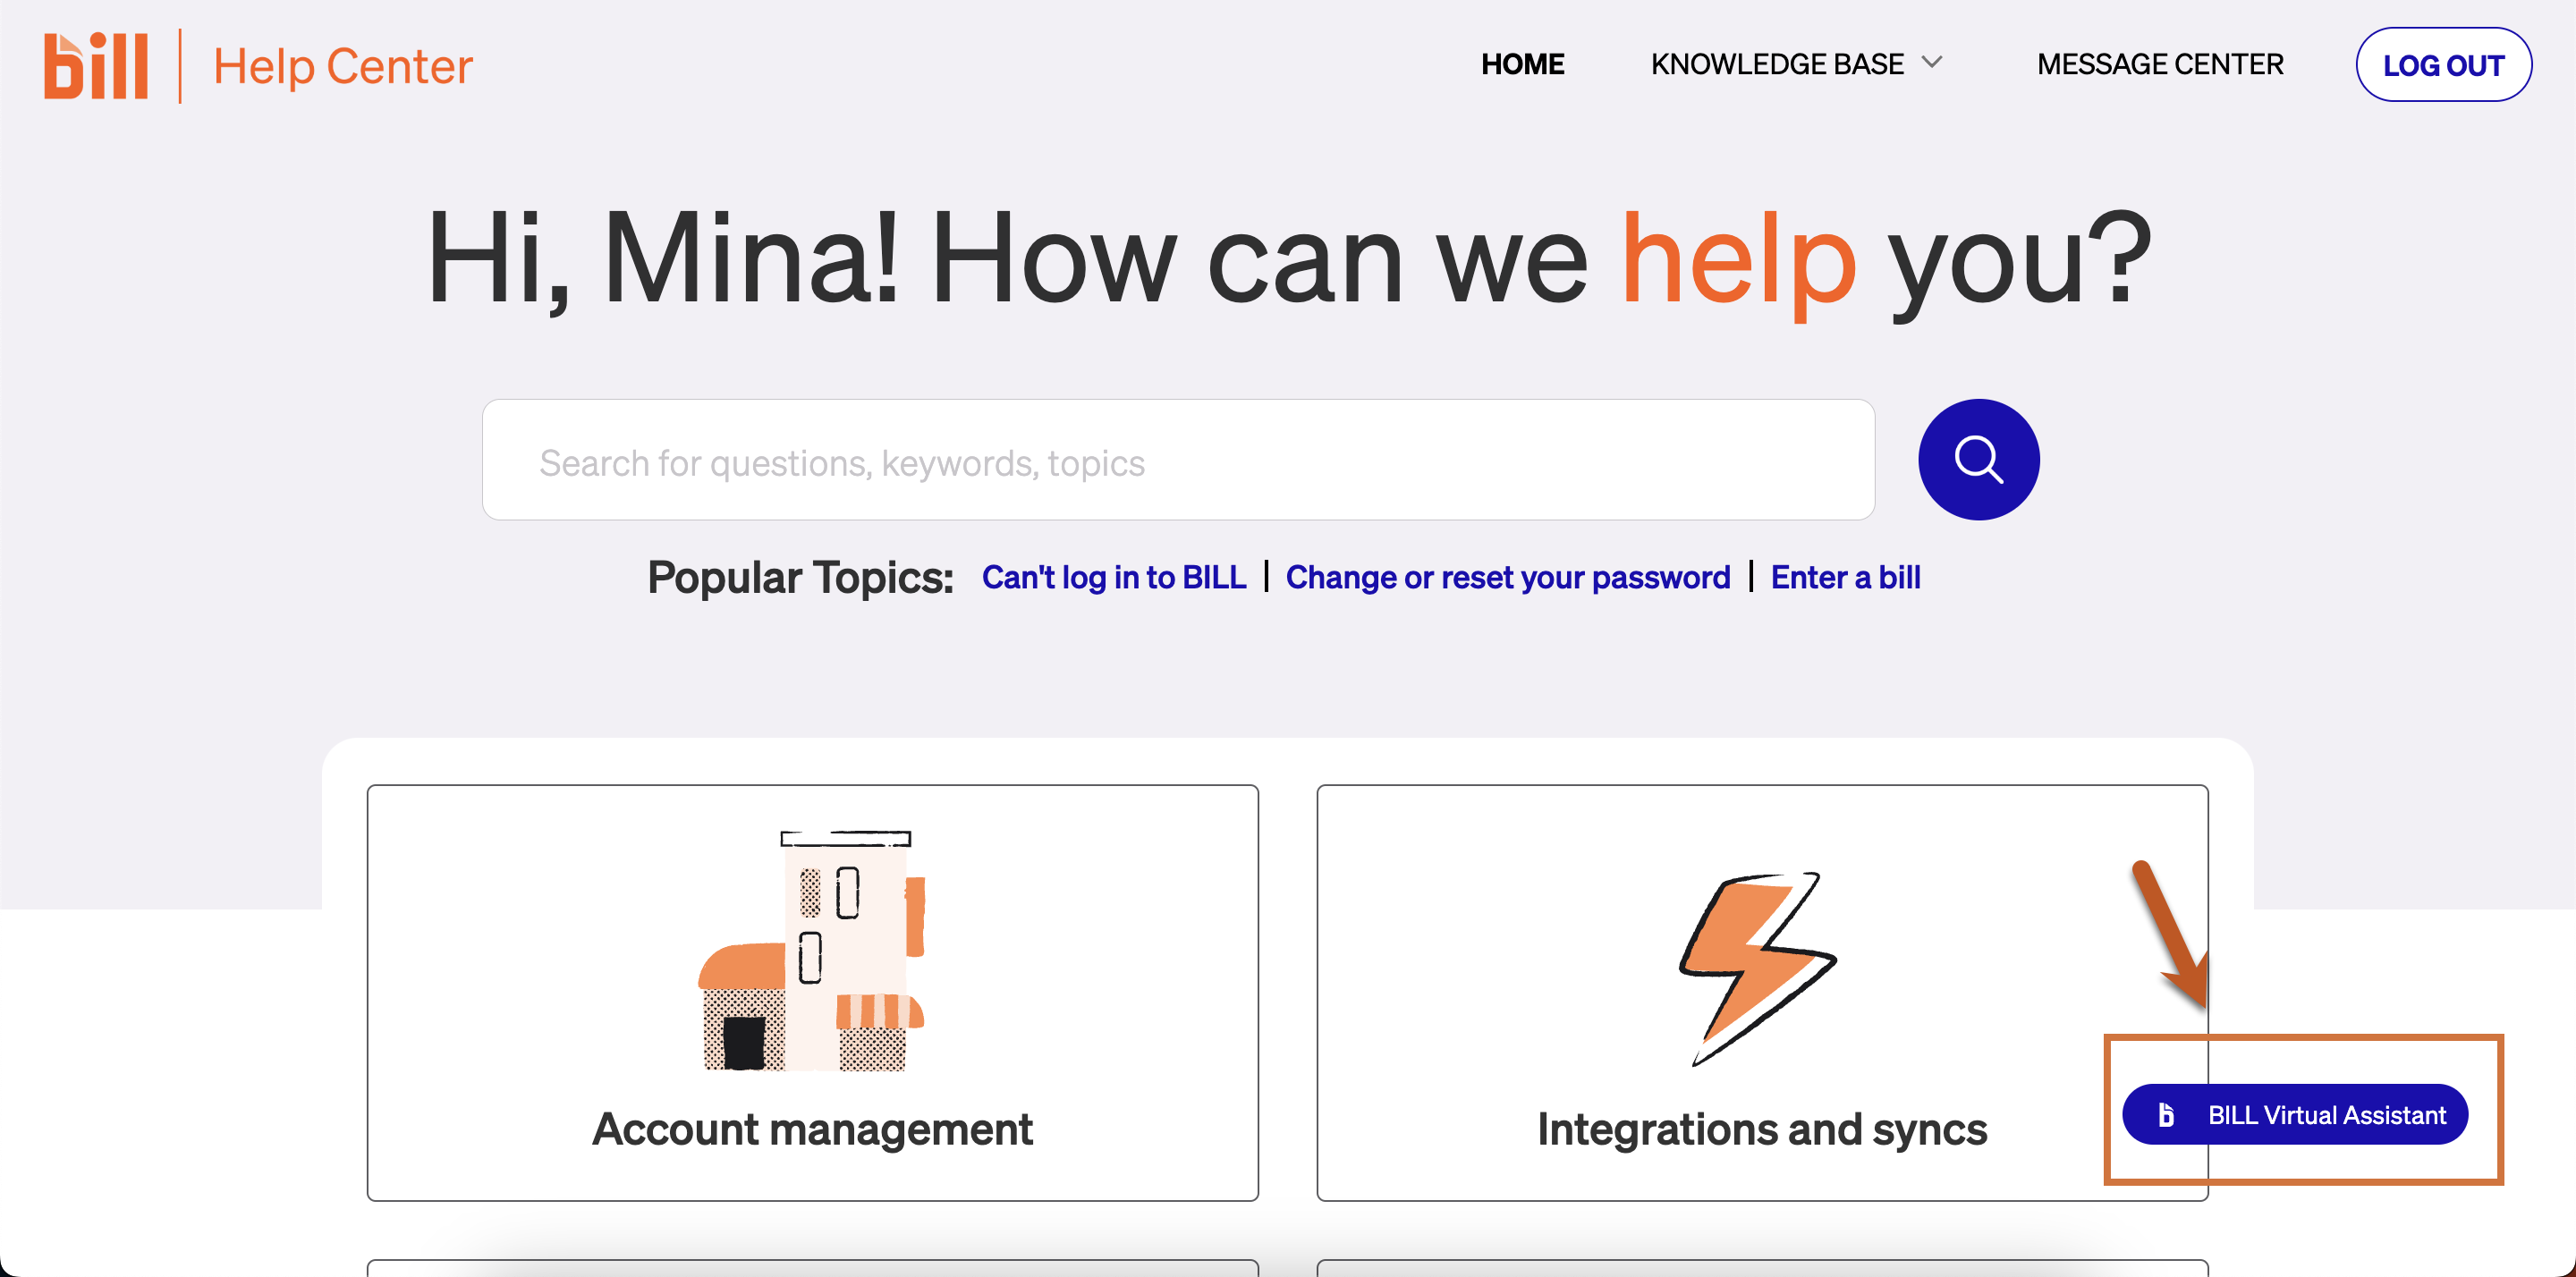Select the Enter a bill popular topic

[1845, 577]
